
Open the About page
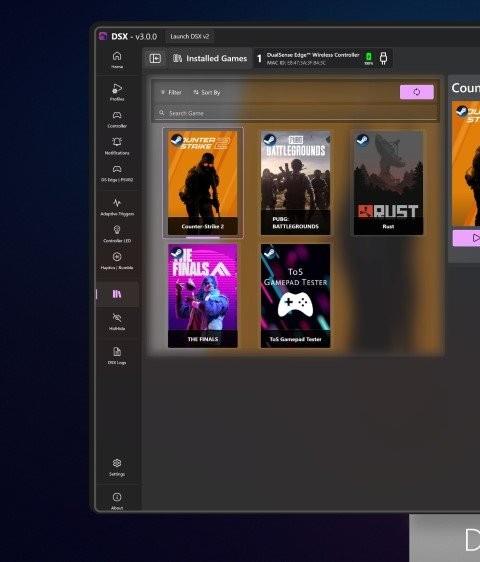tap(117, 501)
